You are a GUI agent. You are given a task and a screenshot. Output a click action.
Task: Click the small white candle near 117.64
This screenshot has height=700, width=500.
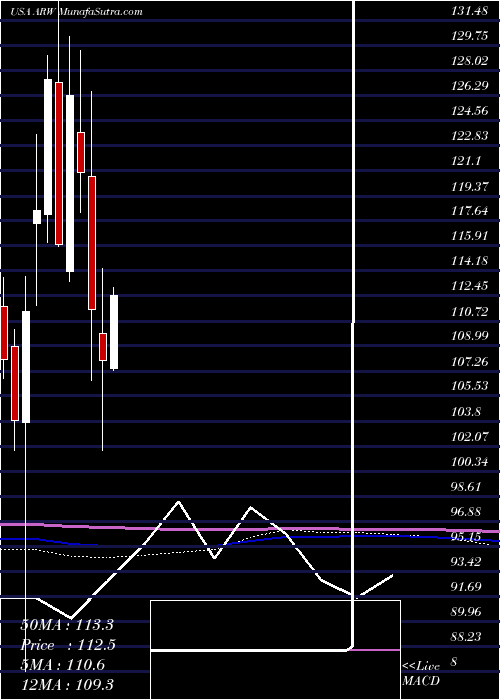pos(37,217)
